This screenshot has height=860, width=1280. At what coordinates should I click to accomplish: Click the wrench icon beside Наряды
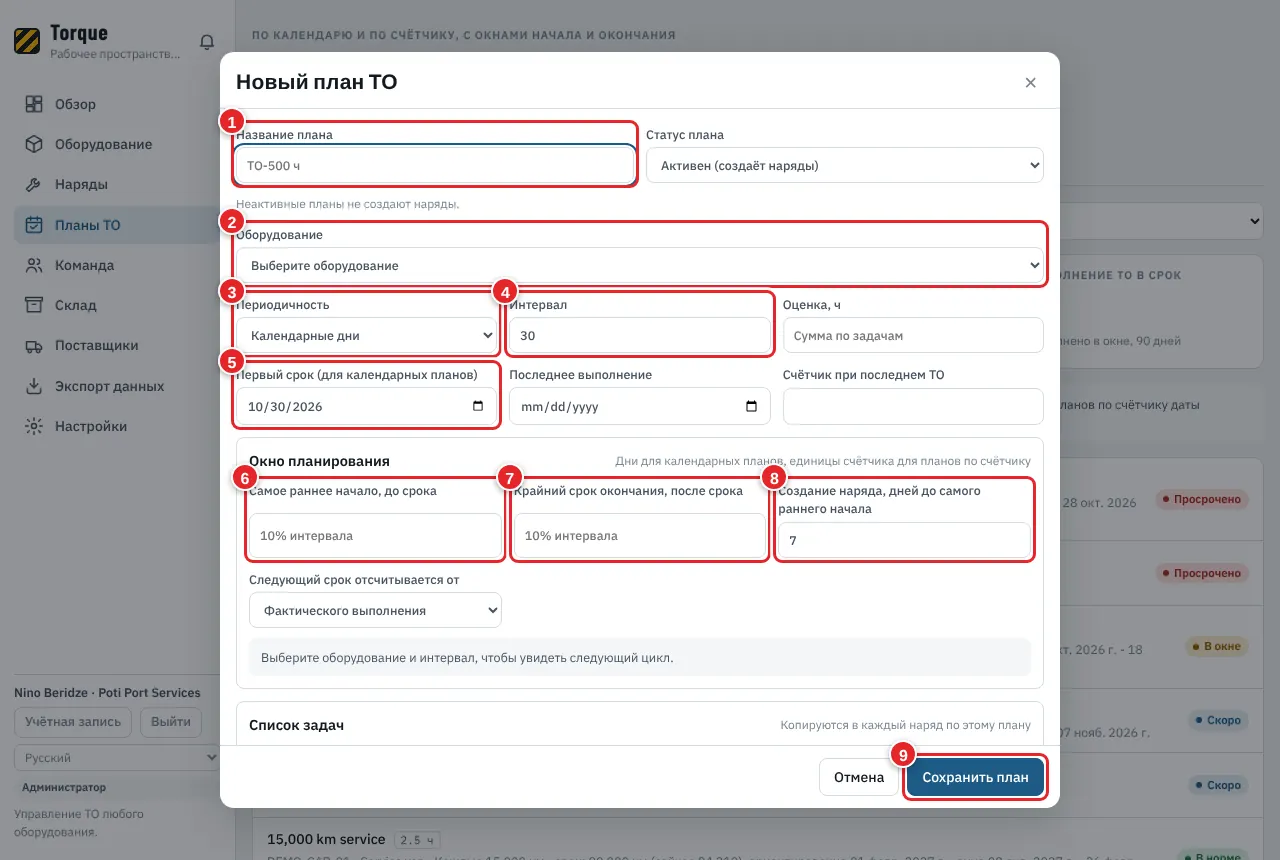point(34,184)
